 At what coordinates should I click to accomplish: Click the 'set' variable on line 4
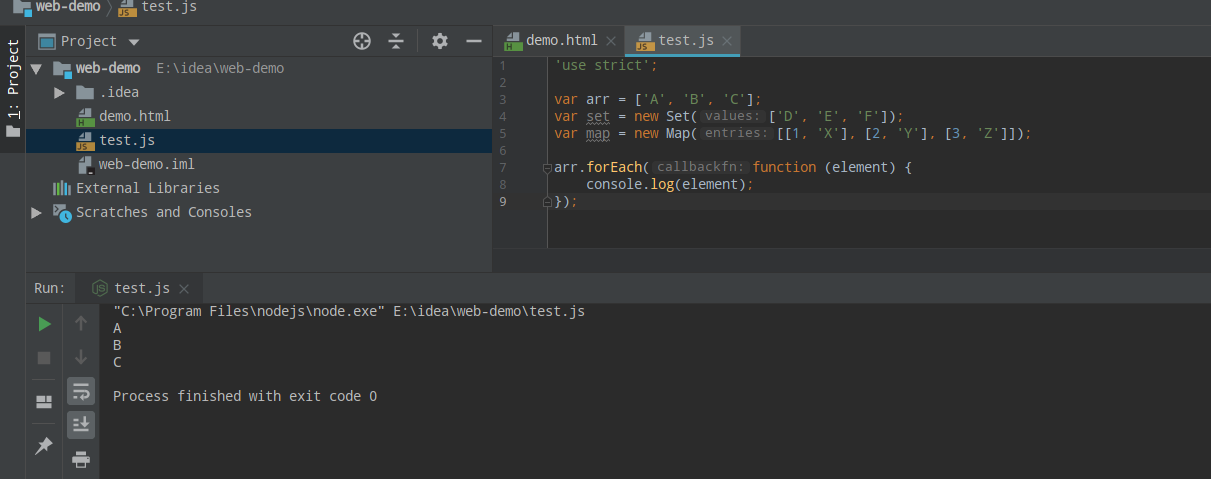click(598, 116)
